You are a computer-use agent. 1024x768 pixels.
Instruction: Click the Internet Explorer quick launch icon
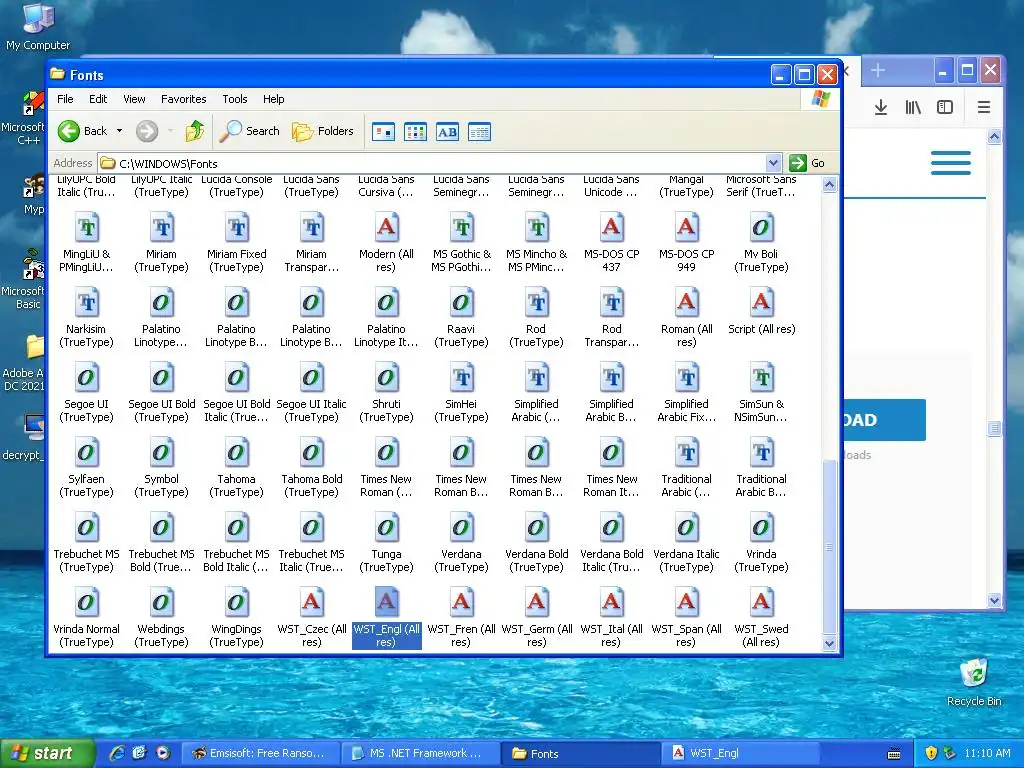point(116,753)
